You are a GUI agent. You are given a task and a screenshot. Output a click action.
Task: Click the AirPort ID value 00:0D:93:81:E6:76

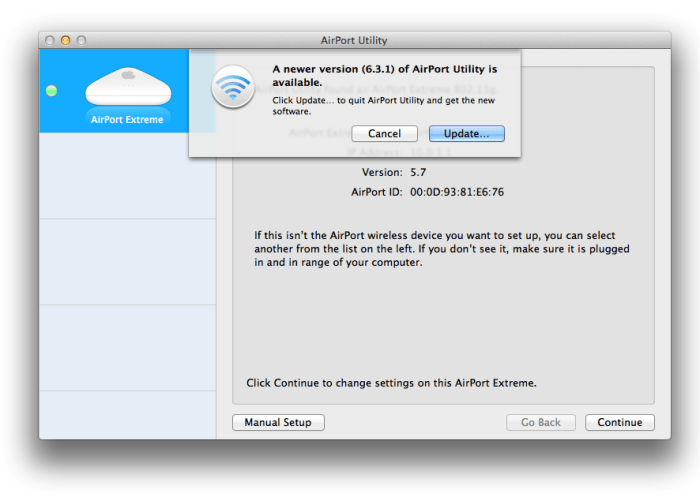pyautogui.click(x=457, y=192)
